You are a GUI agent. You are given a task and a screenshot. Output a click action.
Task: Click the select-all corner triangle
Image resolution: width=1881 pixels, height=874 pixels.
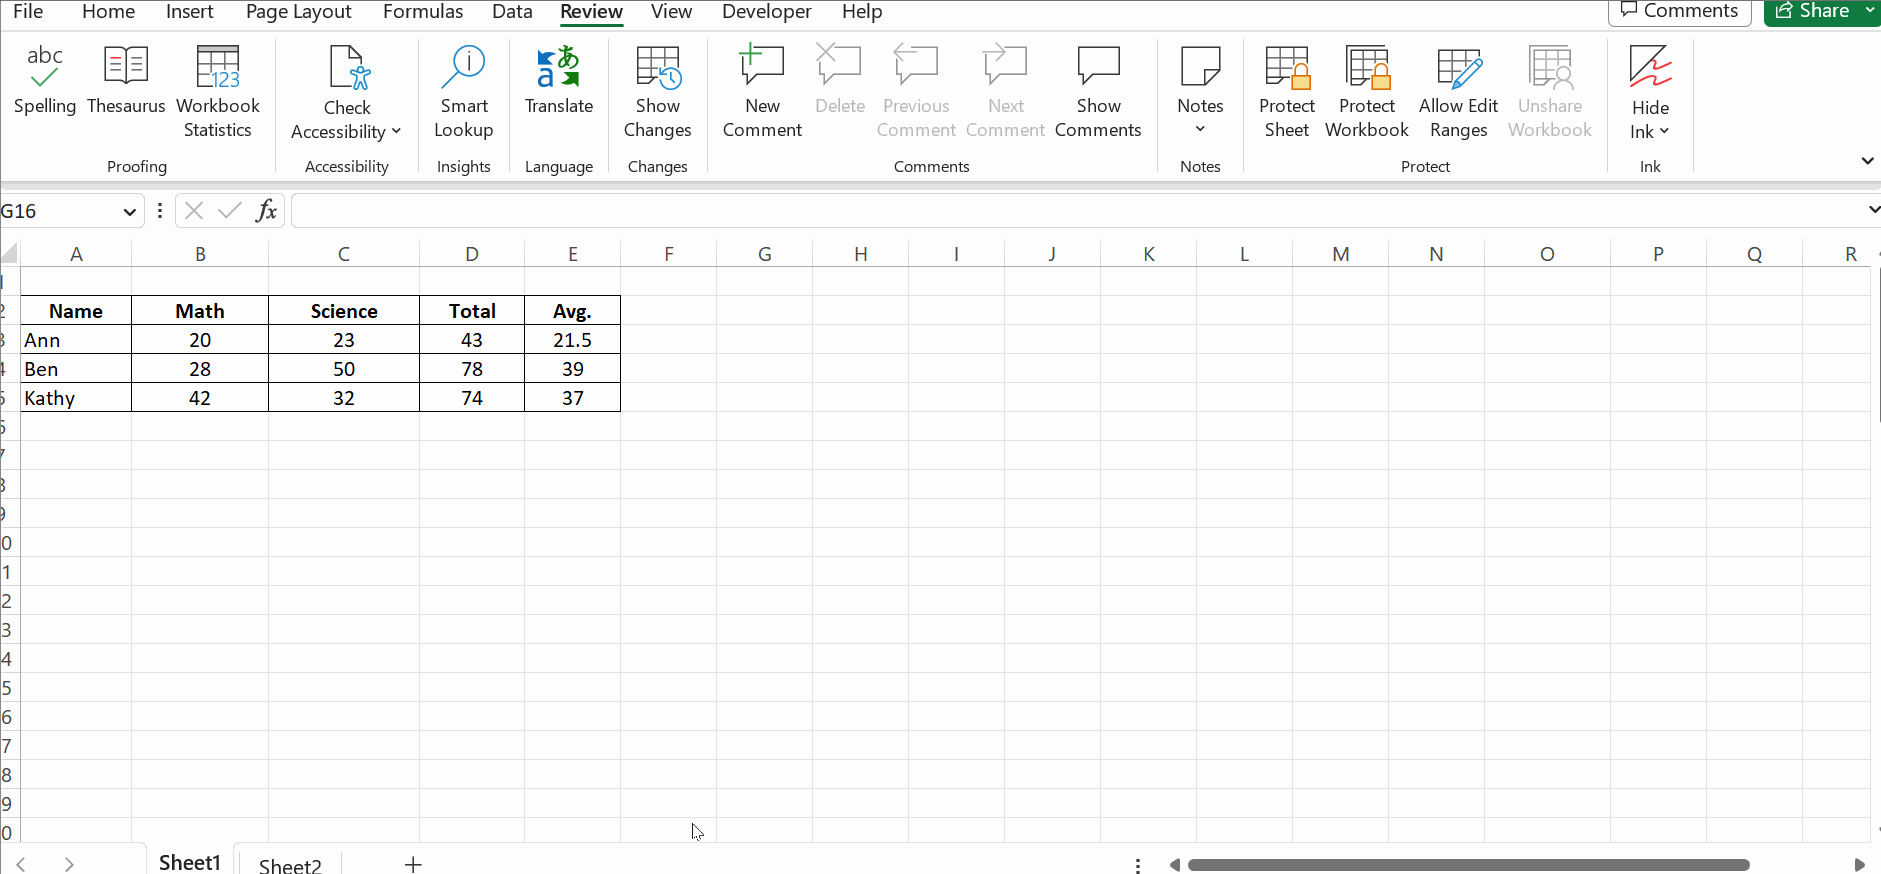click(x=10, y=254)
